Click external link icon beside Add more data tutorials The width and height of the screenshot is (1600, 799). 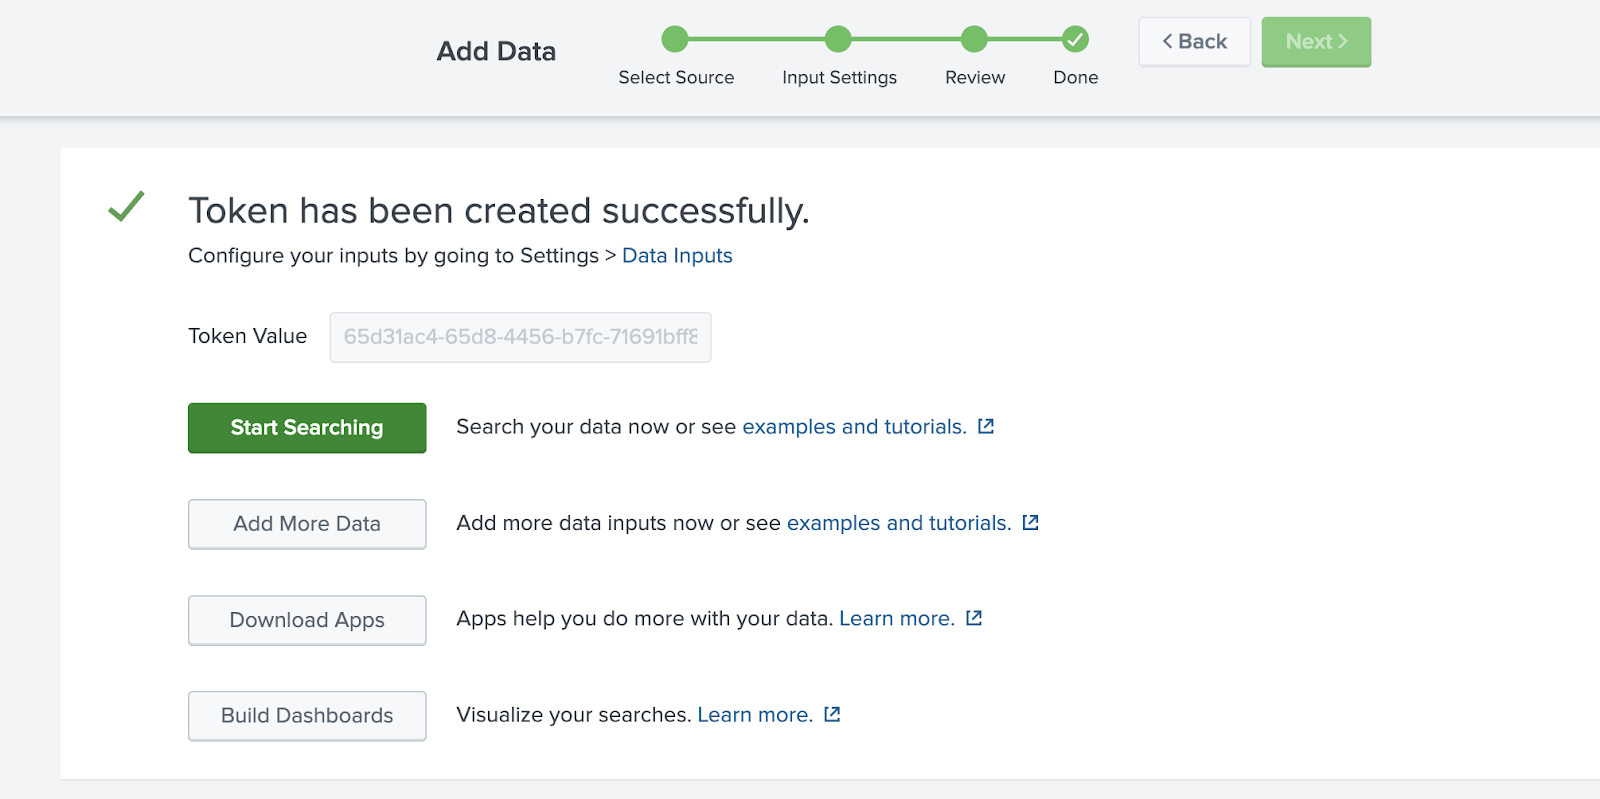[1031, 522]
